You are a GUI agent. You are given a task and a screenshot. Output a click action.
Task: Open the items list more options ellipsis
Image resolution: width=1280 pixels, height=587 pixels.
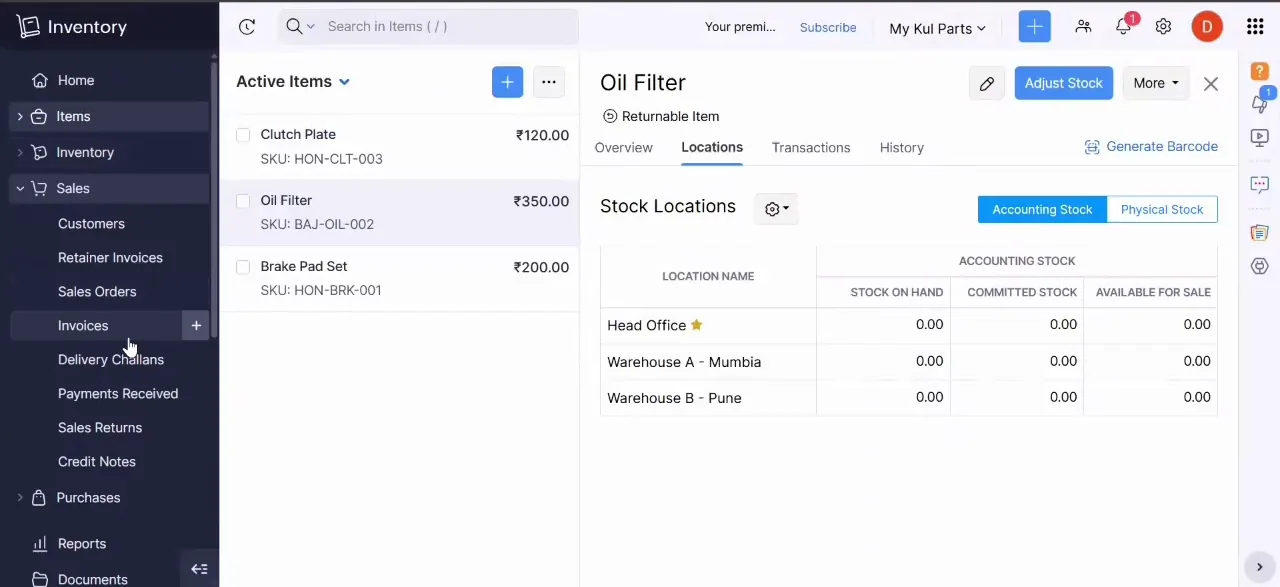tap(548, 82)
